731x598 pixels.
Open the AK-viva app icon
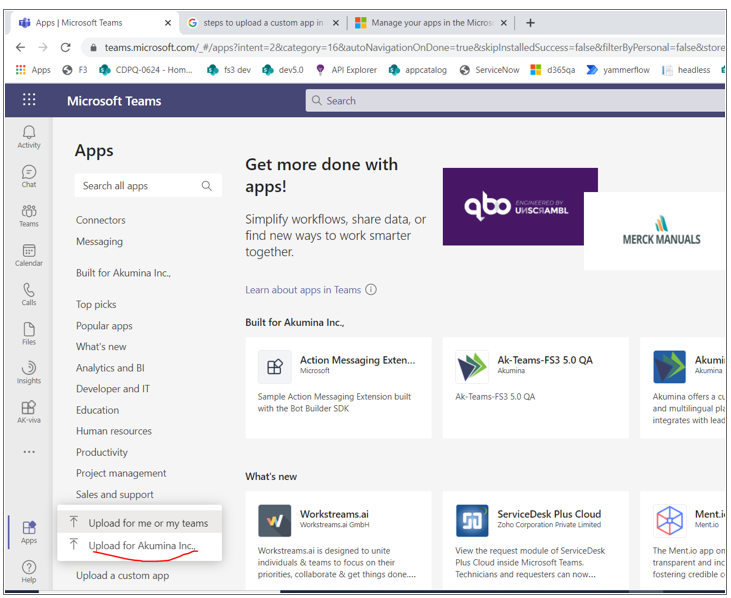[x=29, y=411]
